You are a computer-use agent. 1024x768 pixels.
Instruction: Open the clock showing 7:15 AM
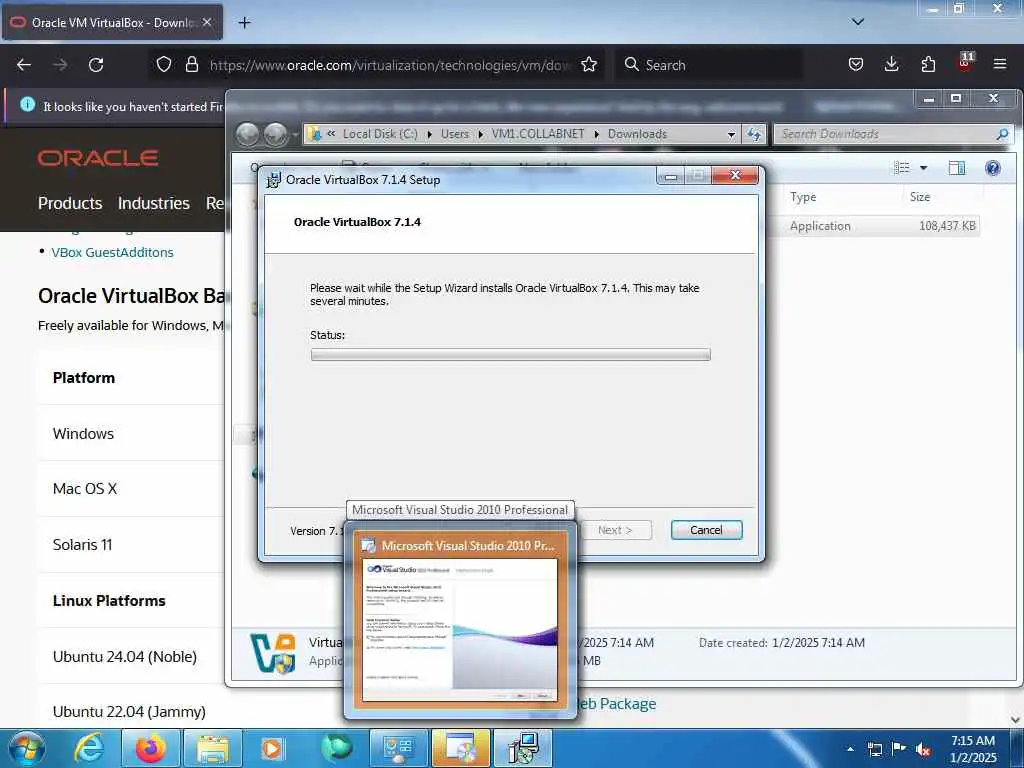coord(973,749)
